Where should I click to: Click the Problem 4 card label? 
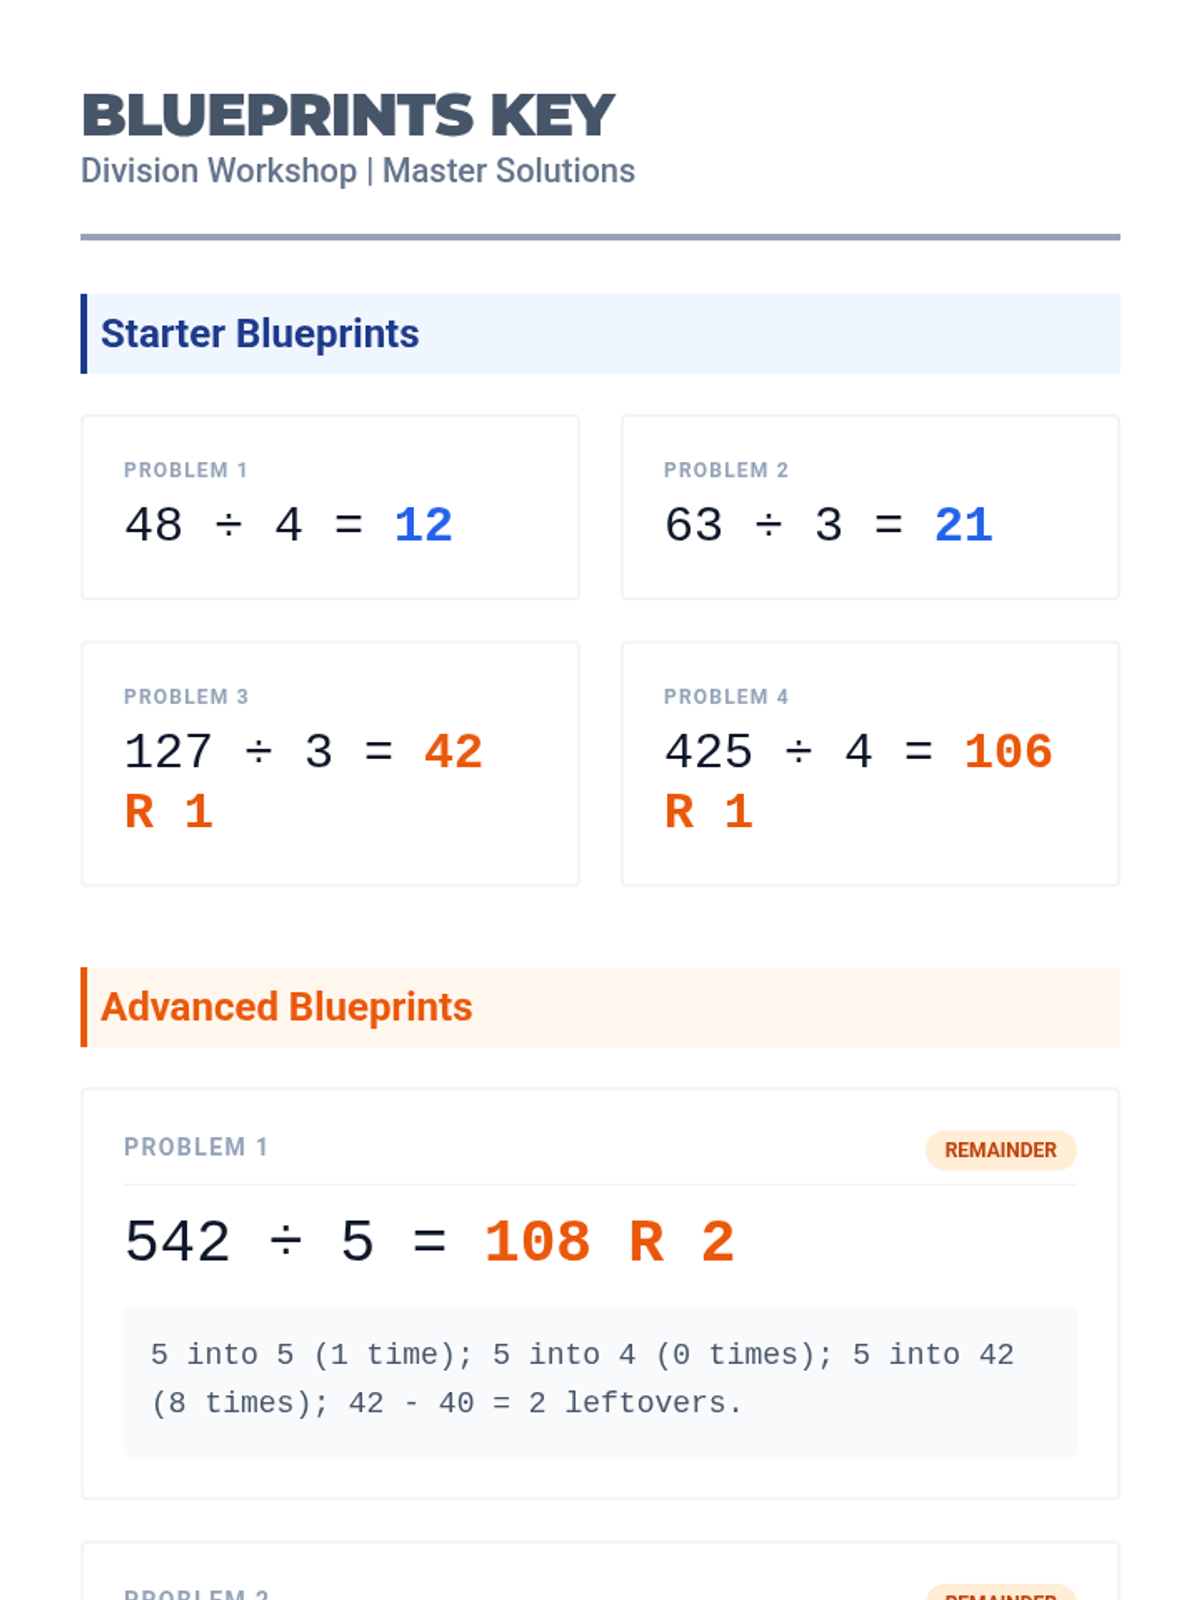(726, 697)
